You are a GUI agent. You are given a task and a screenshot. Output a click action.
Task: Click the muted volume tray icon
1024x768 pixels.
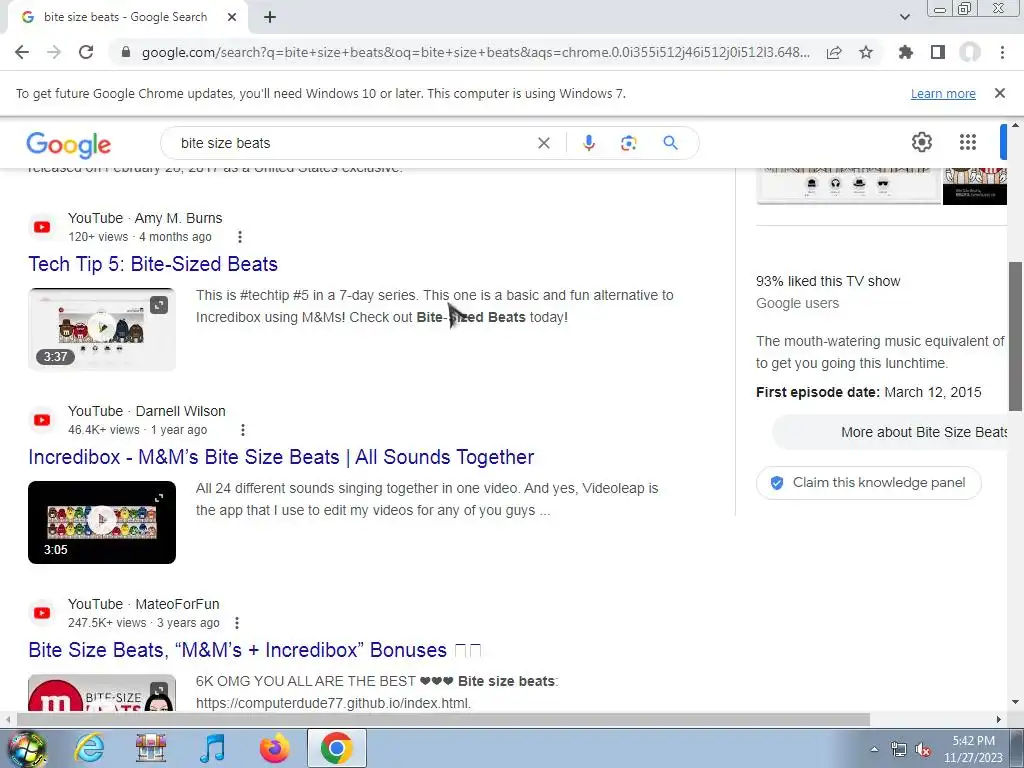click(923, 750)
